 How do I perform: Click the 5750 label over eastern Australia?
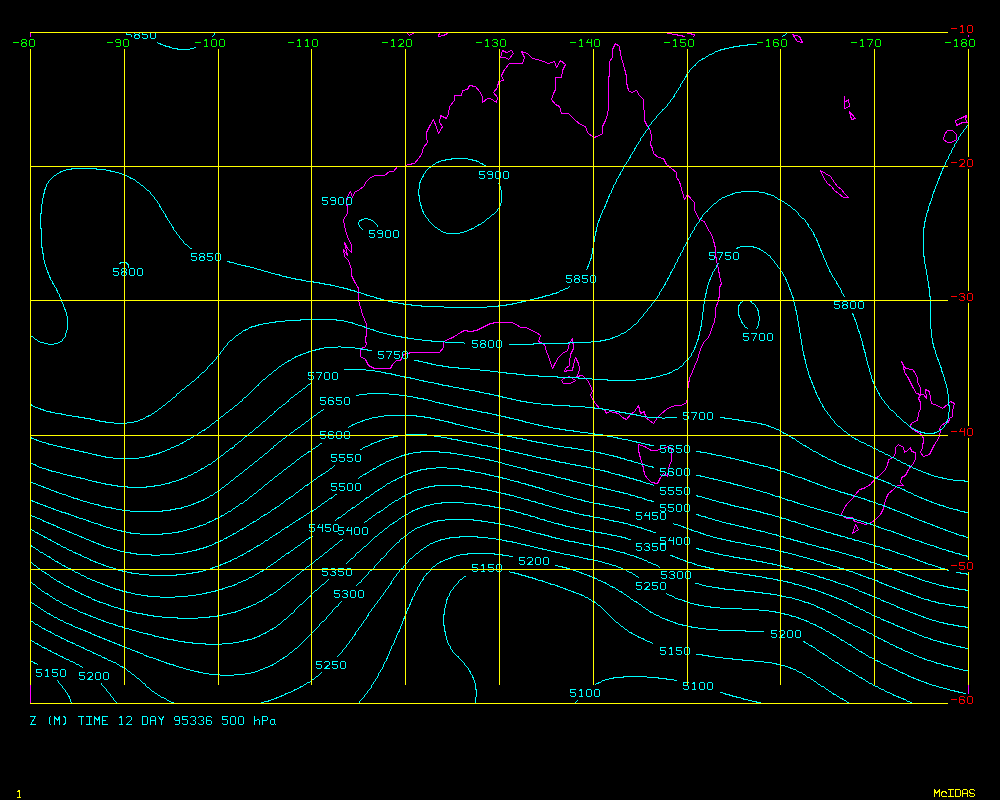[724, 256]
